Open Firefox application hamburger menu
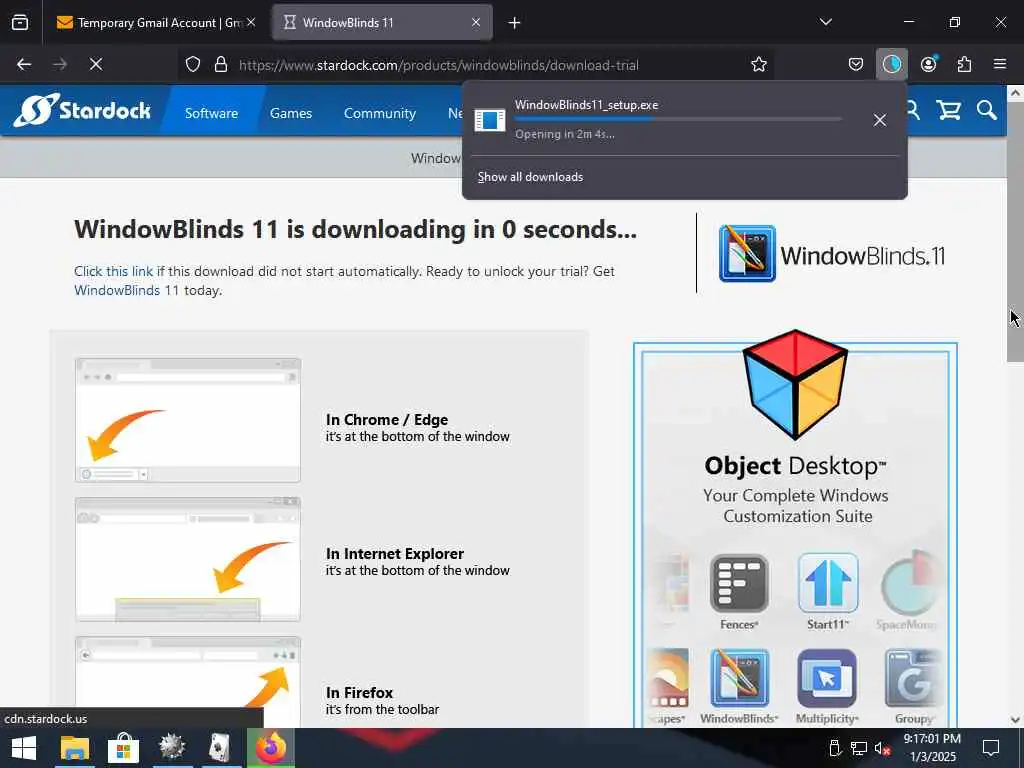Viewport: 1024px width, 768px height. 1000,64
